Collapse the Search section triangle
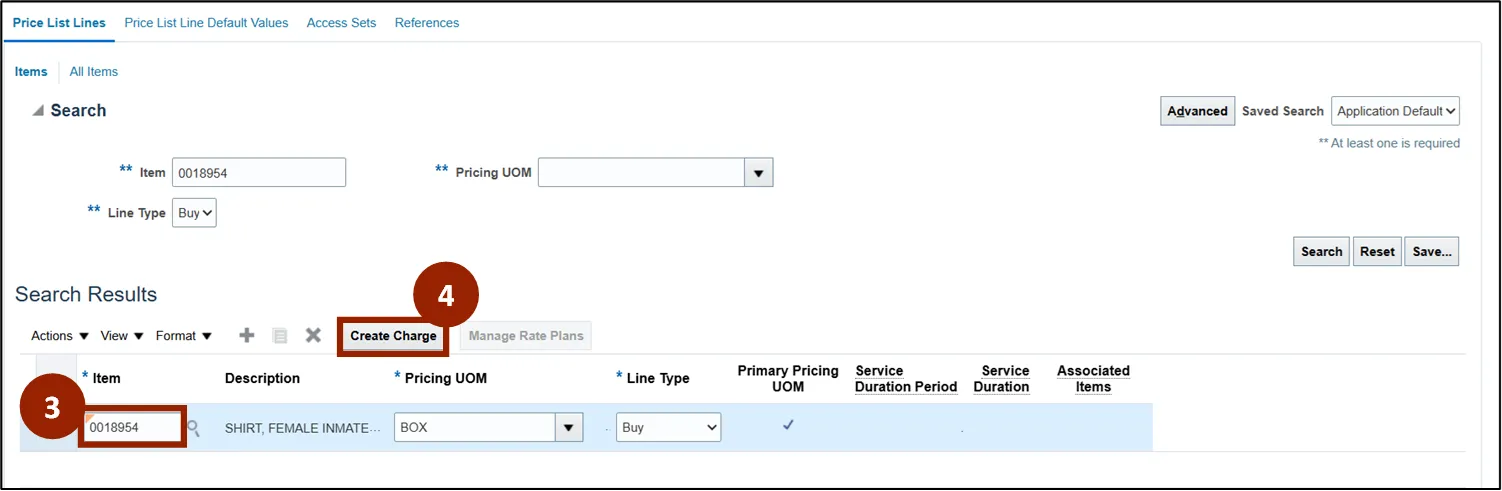Viewport: 1502px width, 491px height. [x=37, y=111]
